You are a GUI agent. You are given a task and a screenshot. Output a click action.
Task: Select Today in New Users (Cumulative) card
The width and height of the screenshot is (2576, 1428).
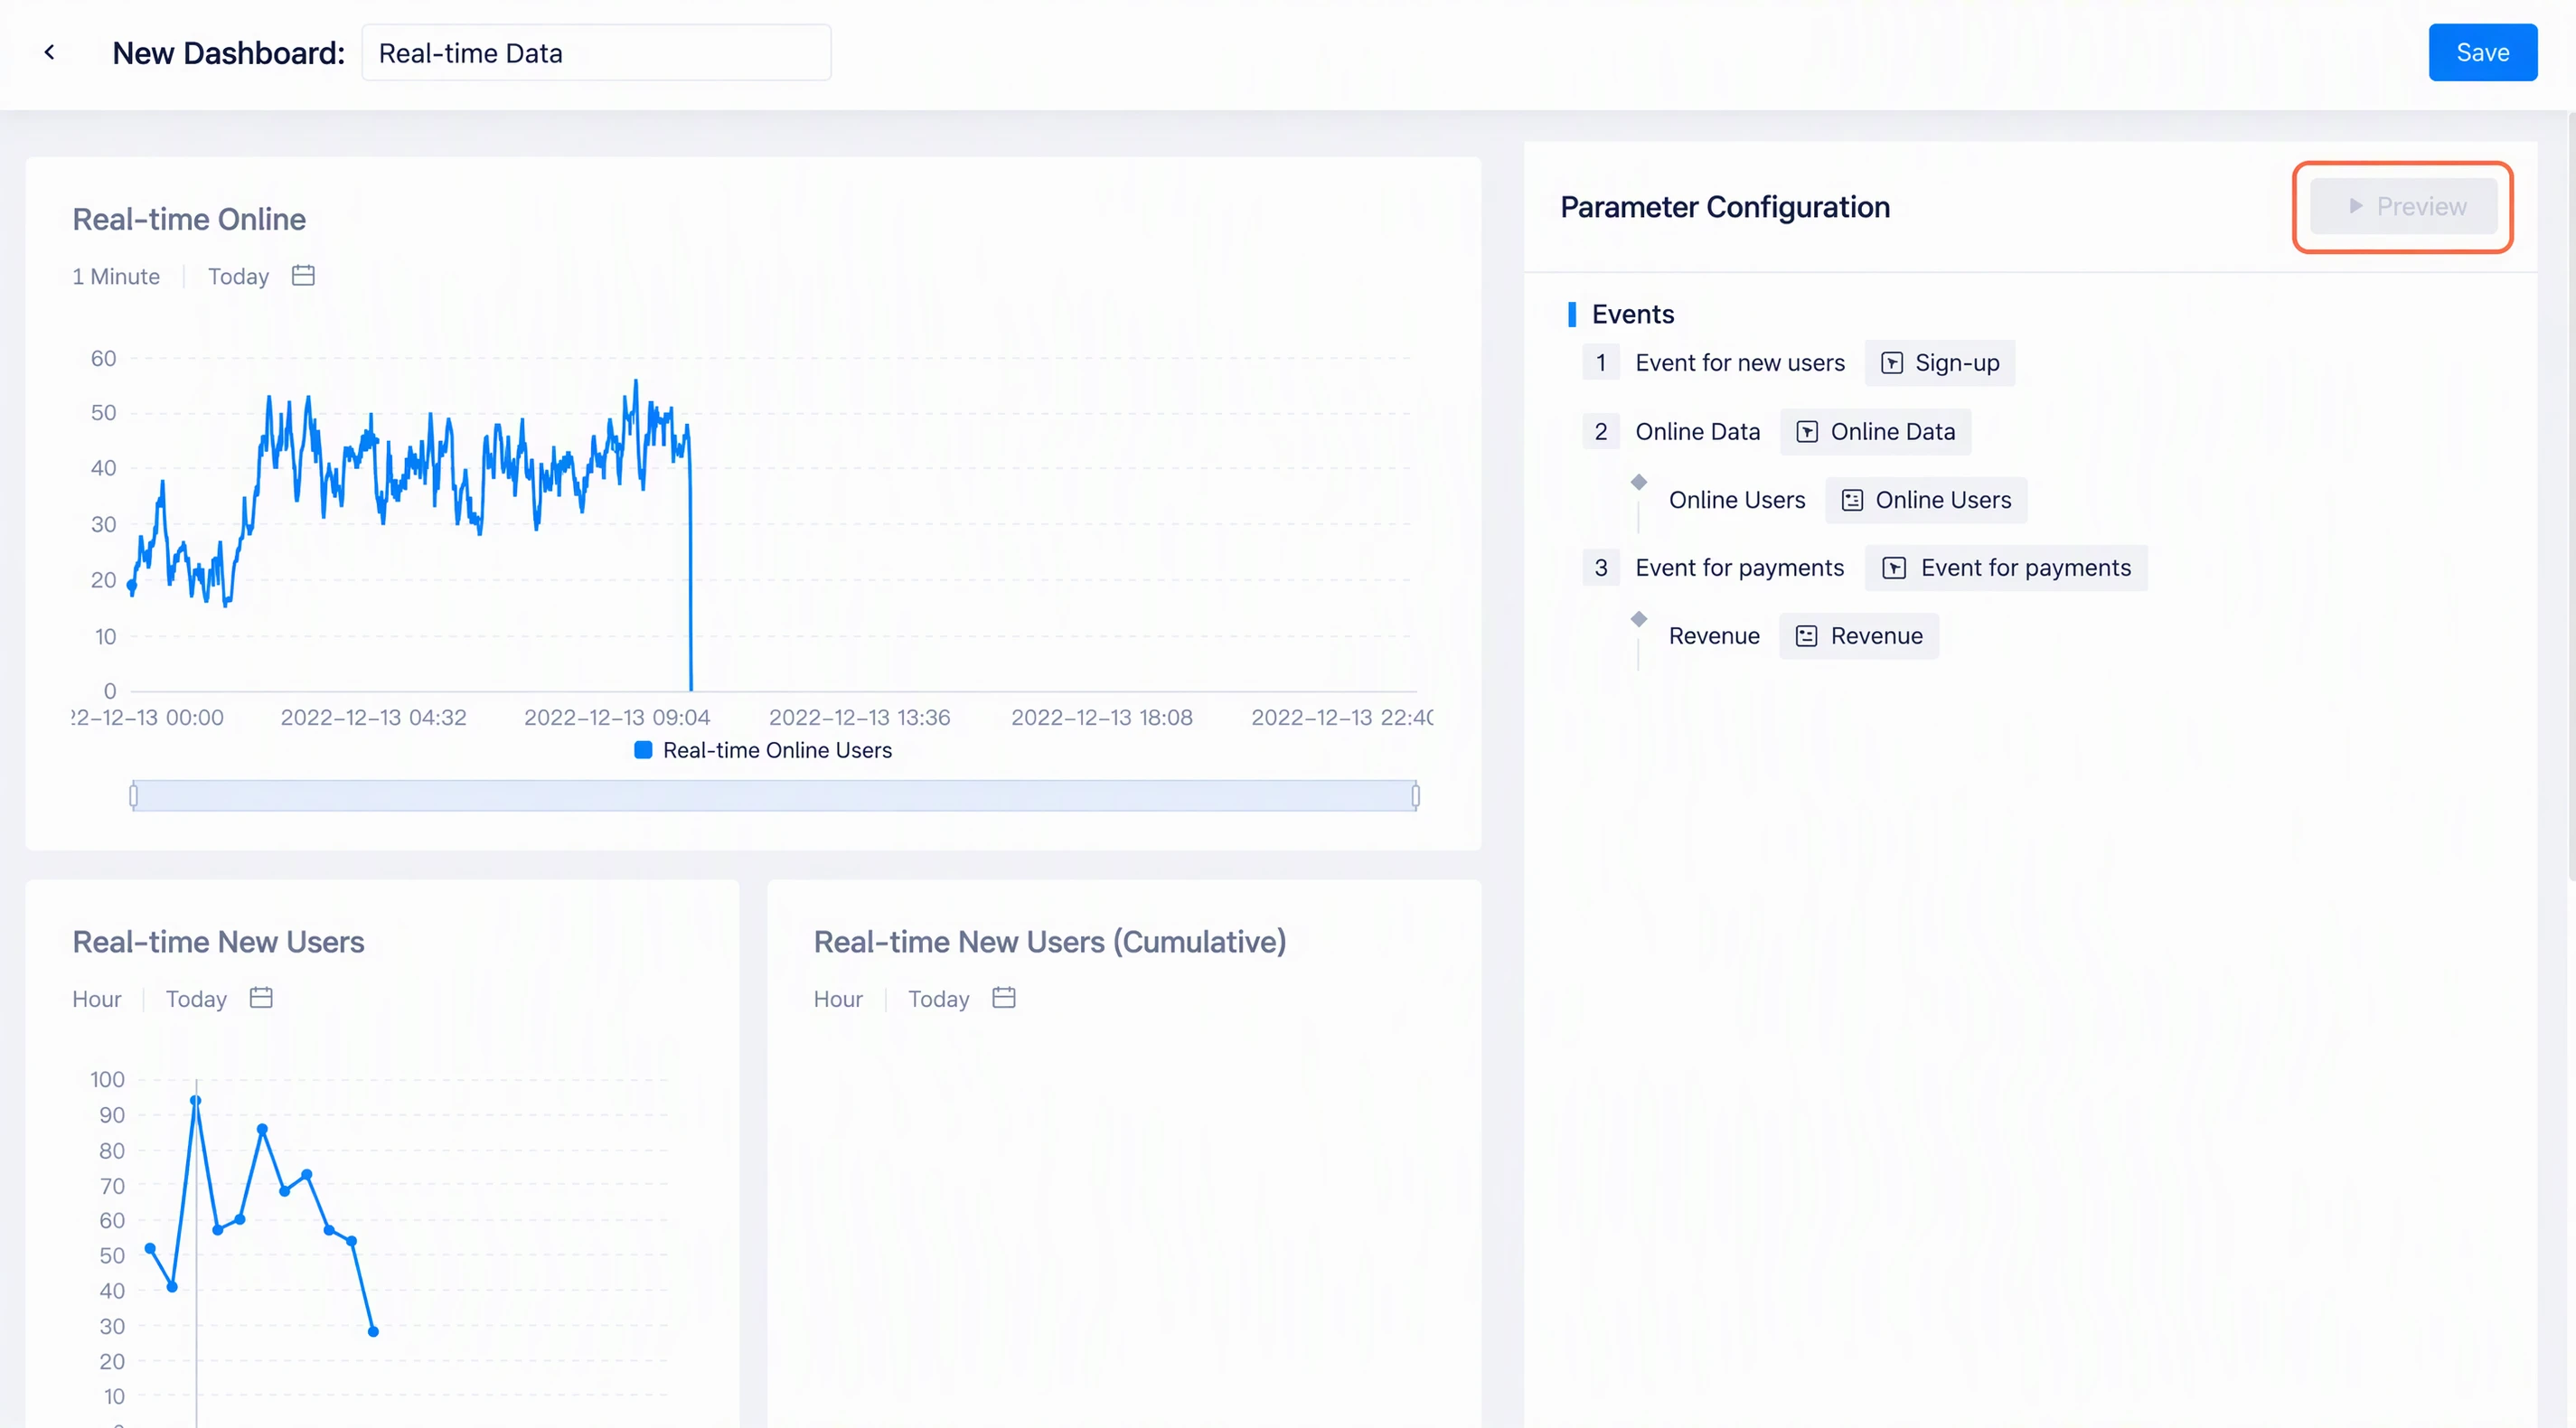(x=938, y=999)
